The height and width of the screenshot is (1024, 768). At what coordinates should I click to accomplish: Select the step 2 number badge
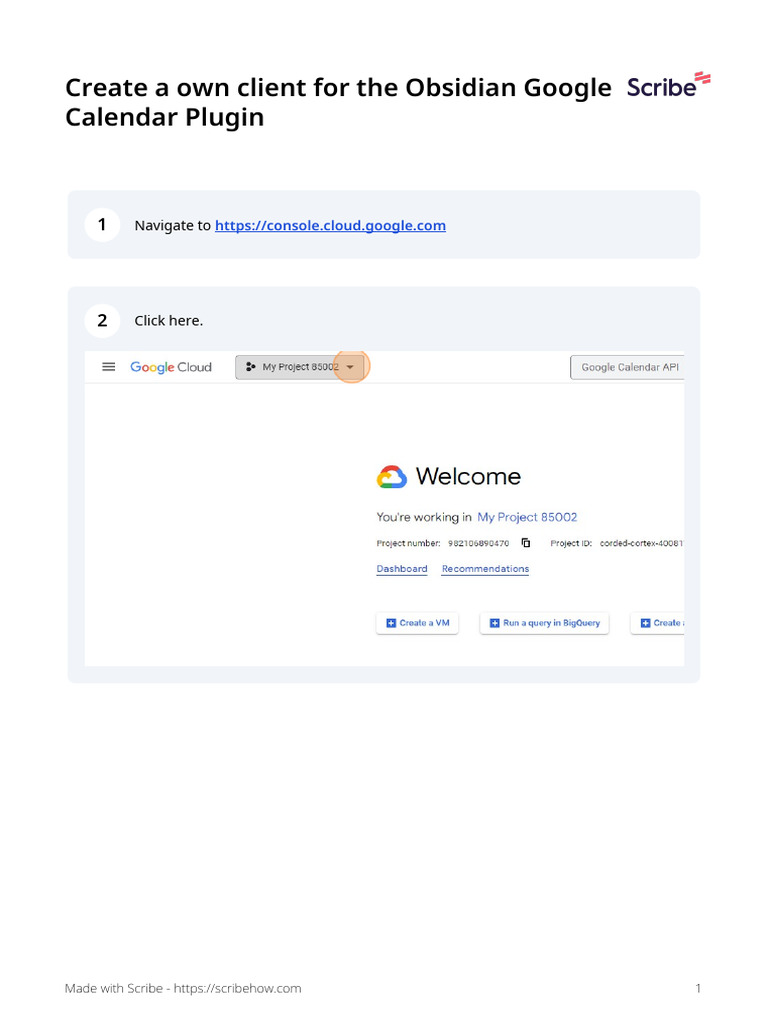[102, 321]
